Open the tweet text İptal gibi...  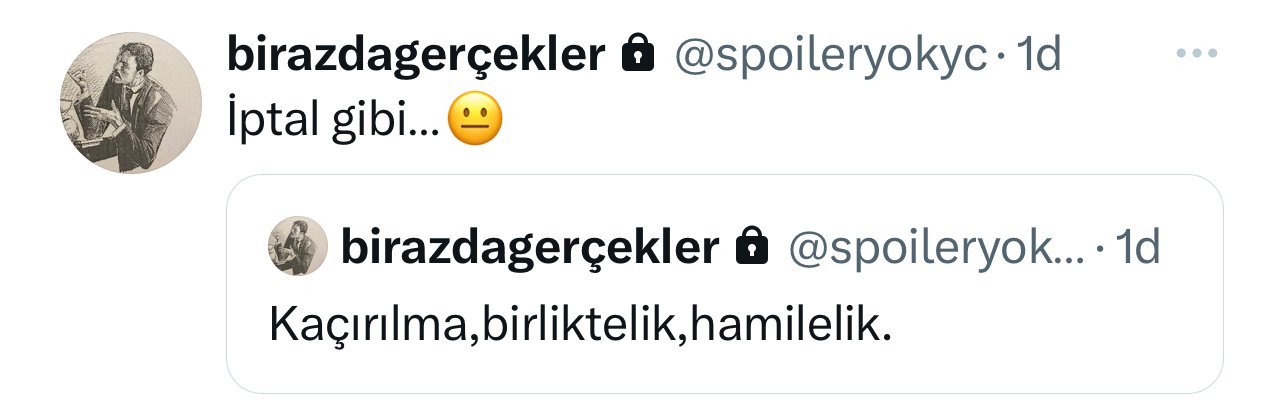(x=334, y=122)
